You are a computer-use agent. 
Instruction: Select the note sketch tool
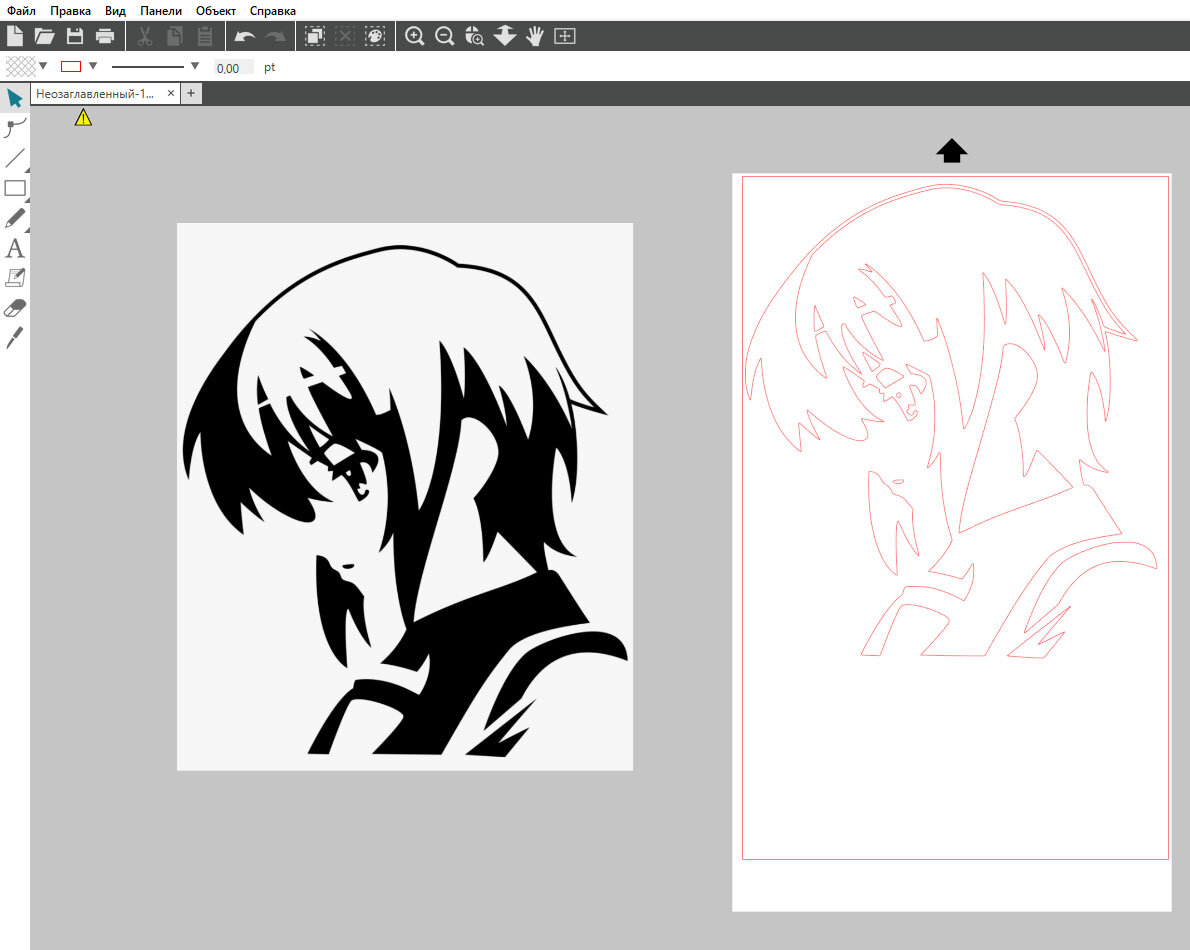point(15,278)
